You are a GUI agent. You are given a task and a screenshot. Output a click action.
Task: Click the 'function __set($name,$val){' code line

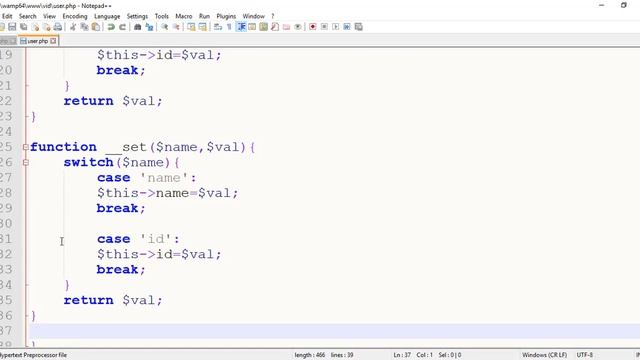142,147
